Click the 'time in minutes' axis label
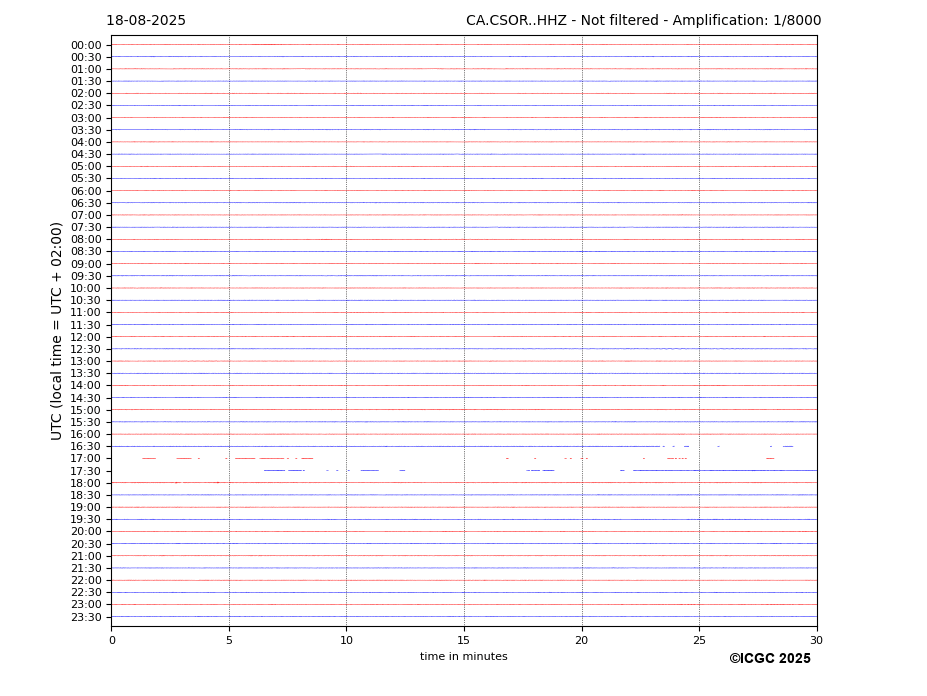Image resolution: width=927 pixels, height=696 pixels. coord(464,656)
